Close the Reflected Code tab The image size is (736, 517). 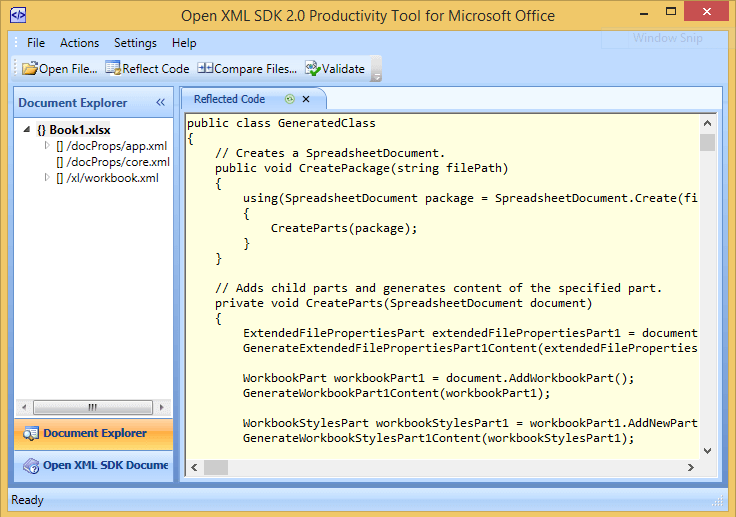(306, 99)
